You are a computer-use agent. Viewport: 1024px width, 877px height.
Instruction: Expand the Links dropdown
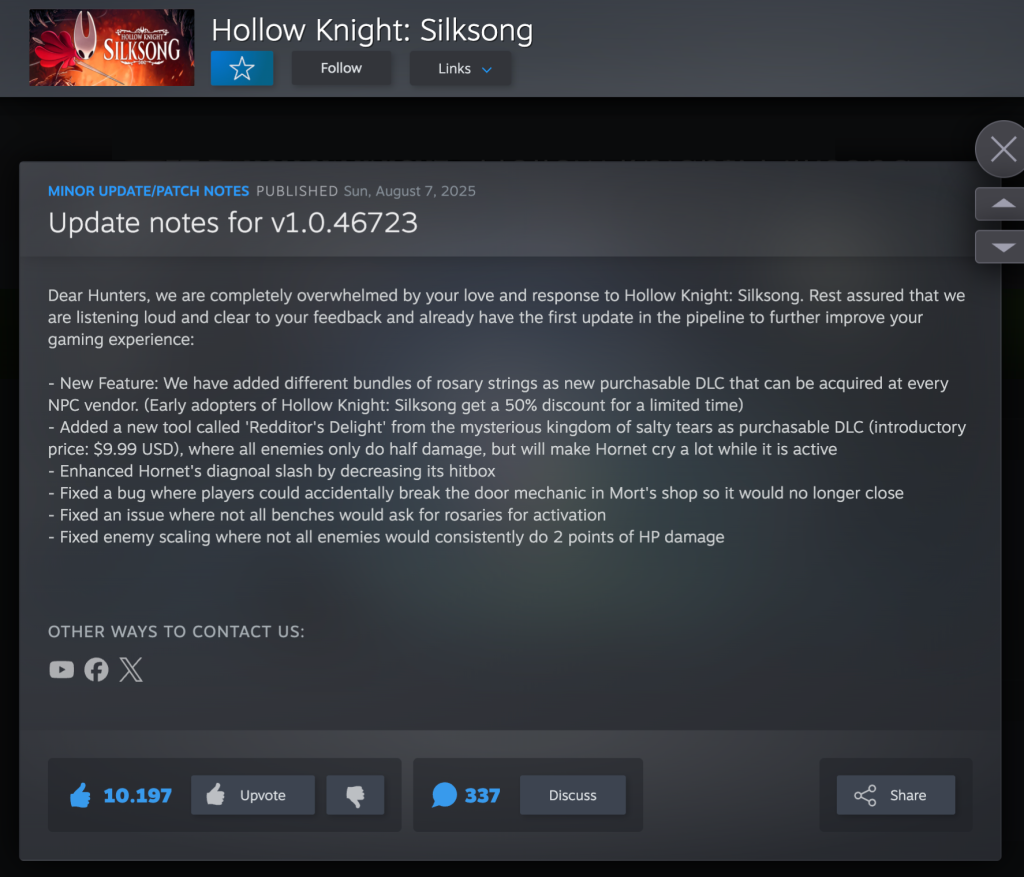(x=460, y=68)
